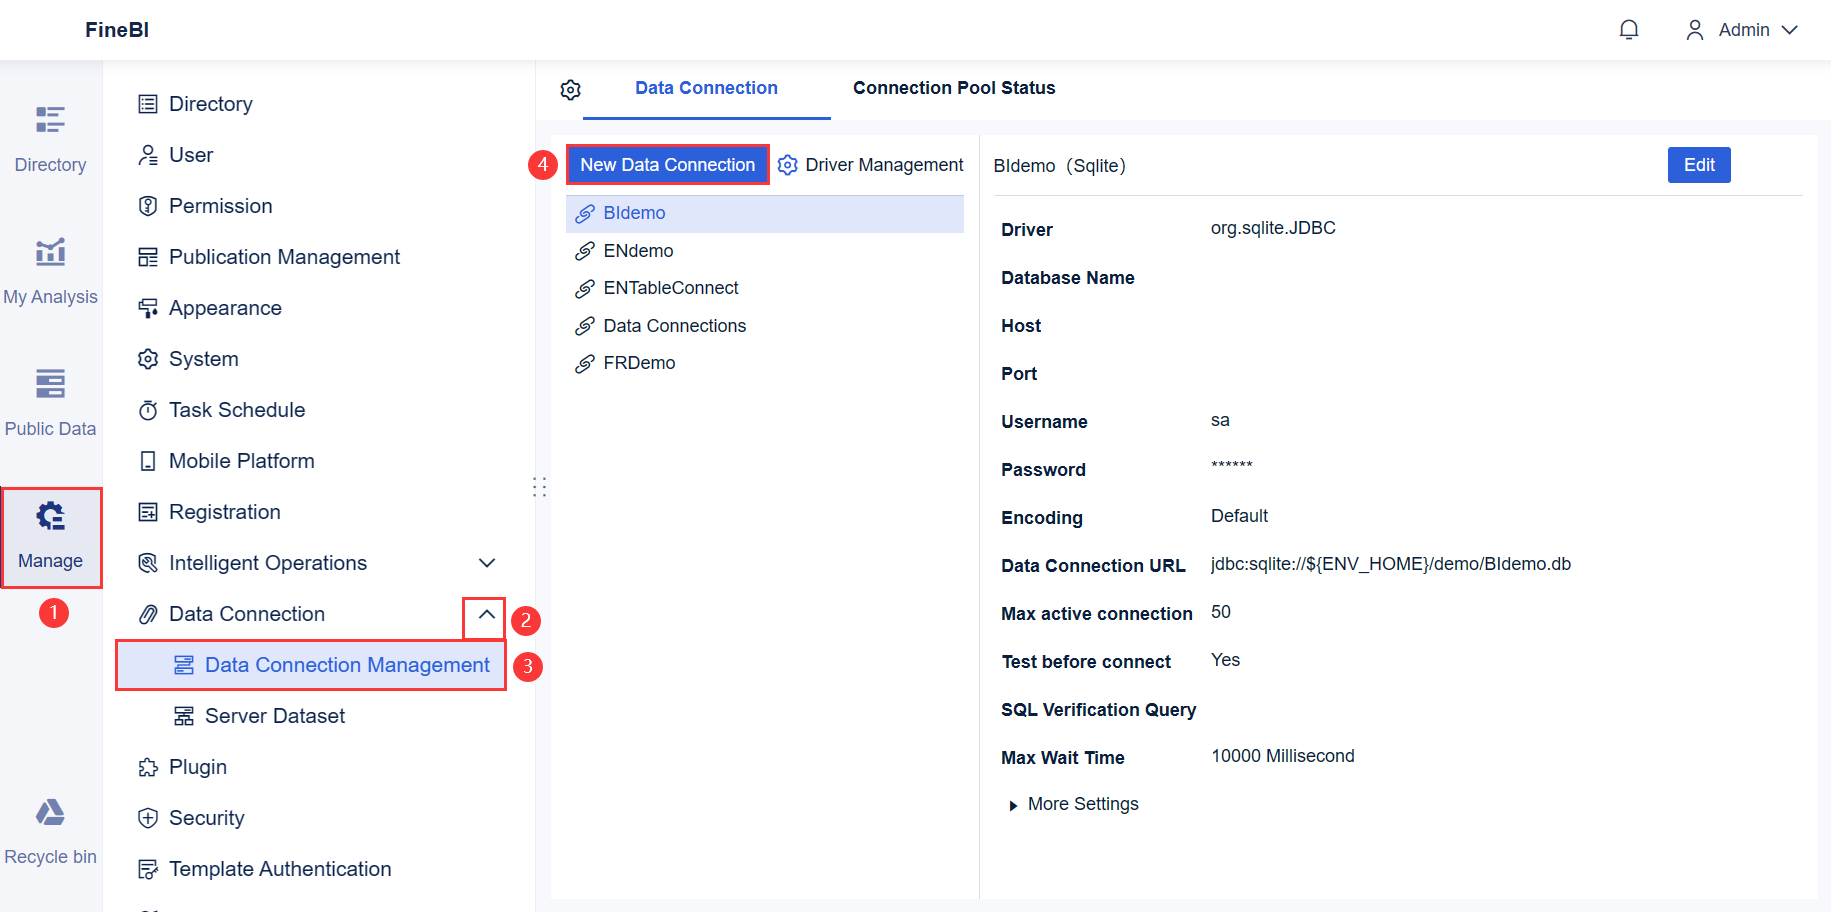Edit the BIdemo connection
The image size is (1831, 912).
coord(1698,164)
